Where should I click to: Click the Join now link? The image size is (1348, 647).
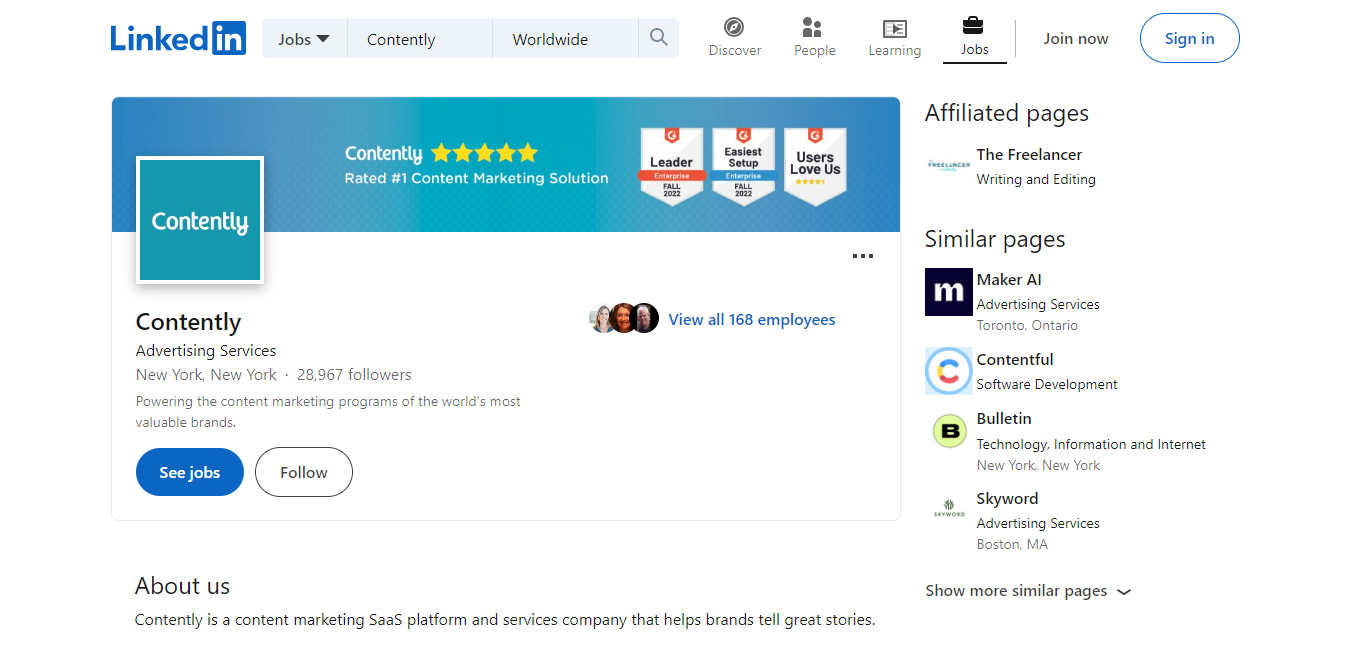click(1076, 39)
